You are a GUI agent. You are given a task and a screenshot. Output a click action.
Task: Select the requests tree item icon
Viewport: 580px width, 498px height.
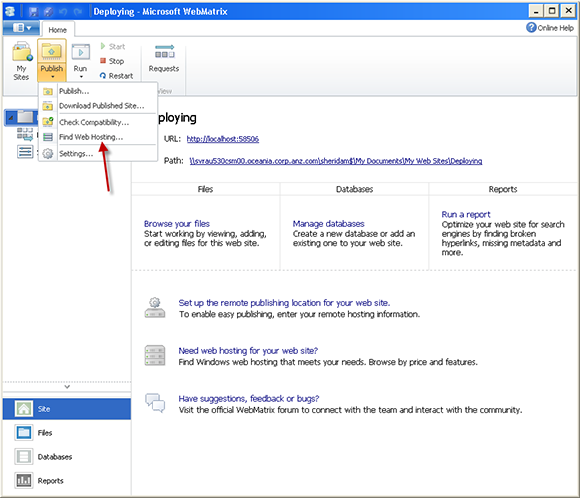coord(25,134)
